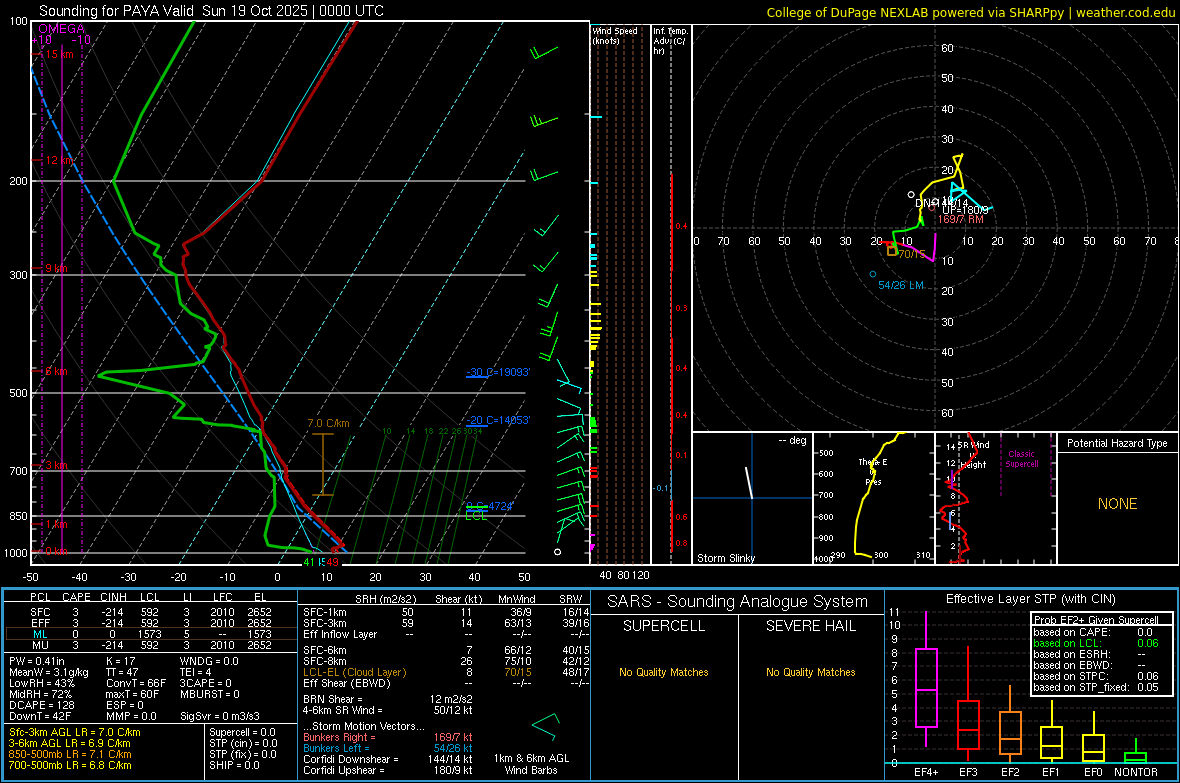The height and width of the screenshot is (783, 1180).
Task: Click the green LCL marker label on skew-T
Action: point(476,516)
